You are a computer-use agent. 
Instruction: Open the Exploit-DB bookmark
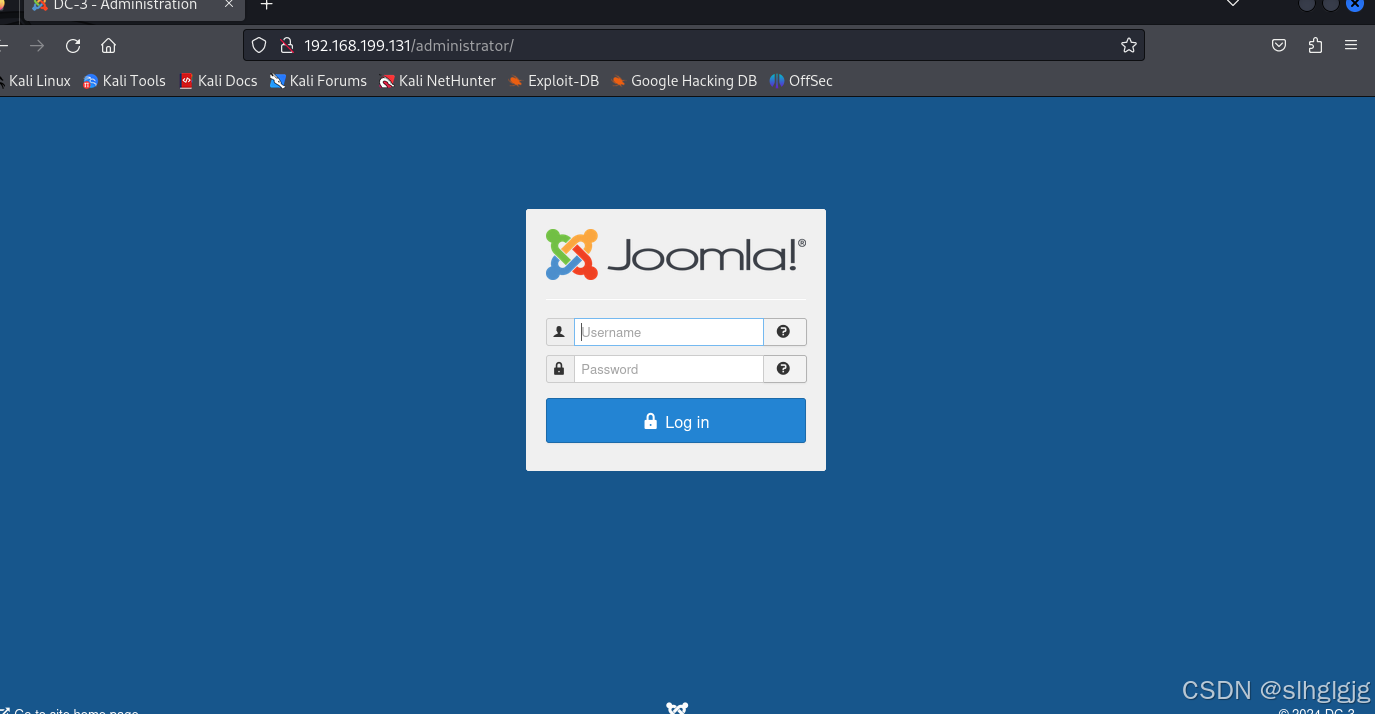pyautogui.click(x=554, y=81)
